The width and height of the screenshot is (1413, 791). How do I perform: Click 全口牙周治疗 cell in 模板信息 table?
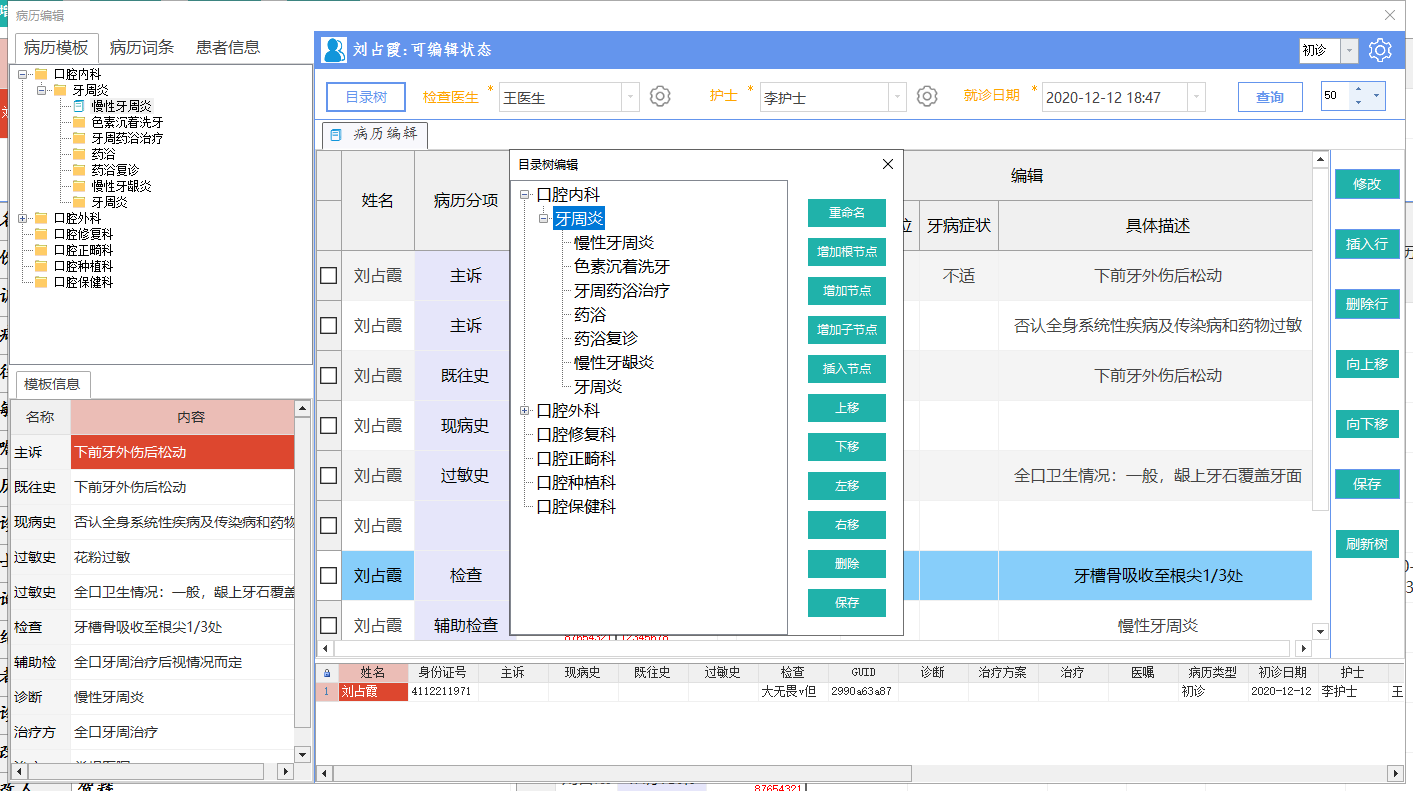[x=182, y=732]
